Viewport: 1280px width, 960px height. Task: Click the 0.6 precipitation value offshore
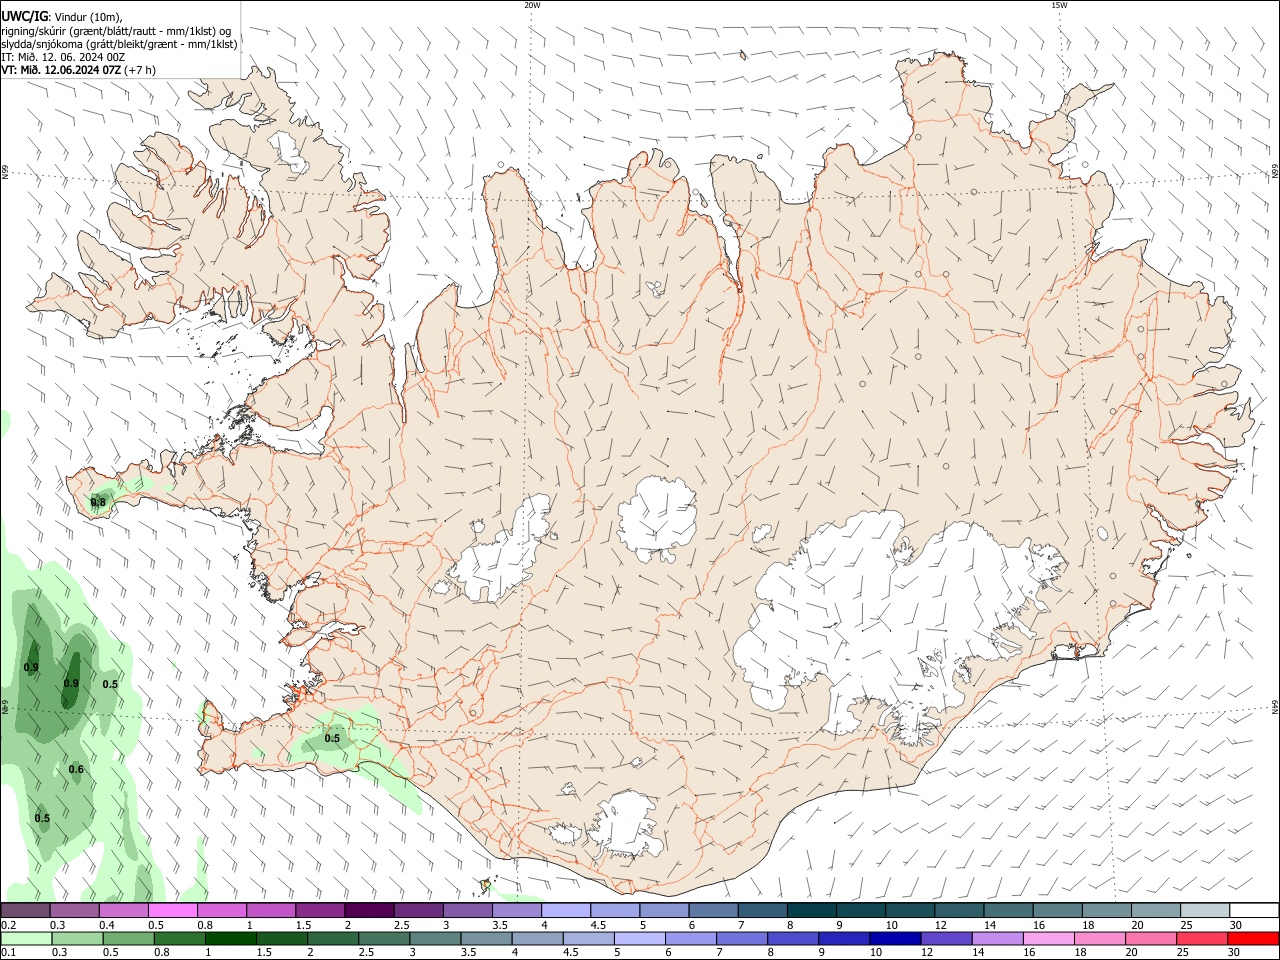pos(76,769)
